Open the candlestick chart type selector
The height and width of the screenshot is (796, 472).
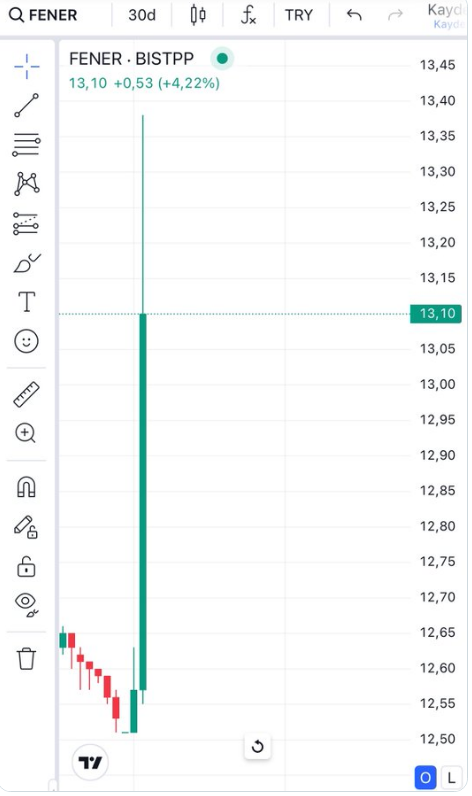[x=198, y=15]
